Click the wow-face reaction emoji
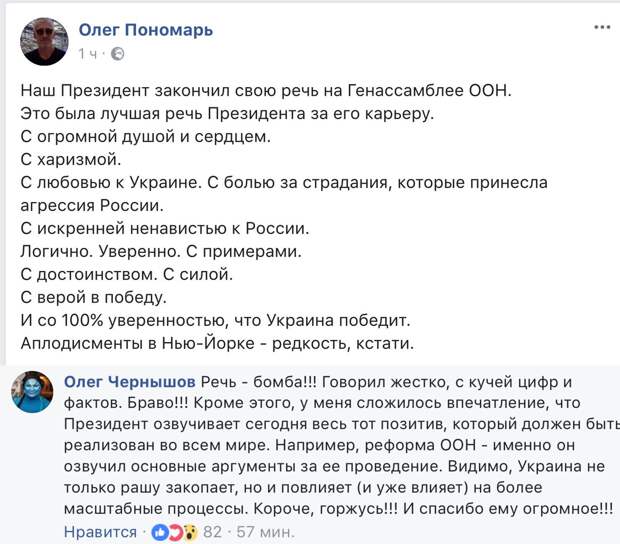 (190, 533)
